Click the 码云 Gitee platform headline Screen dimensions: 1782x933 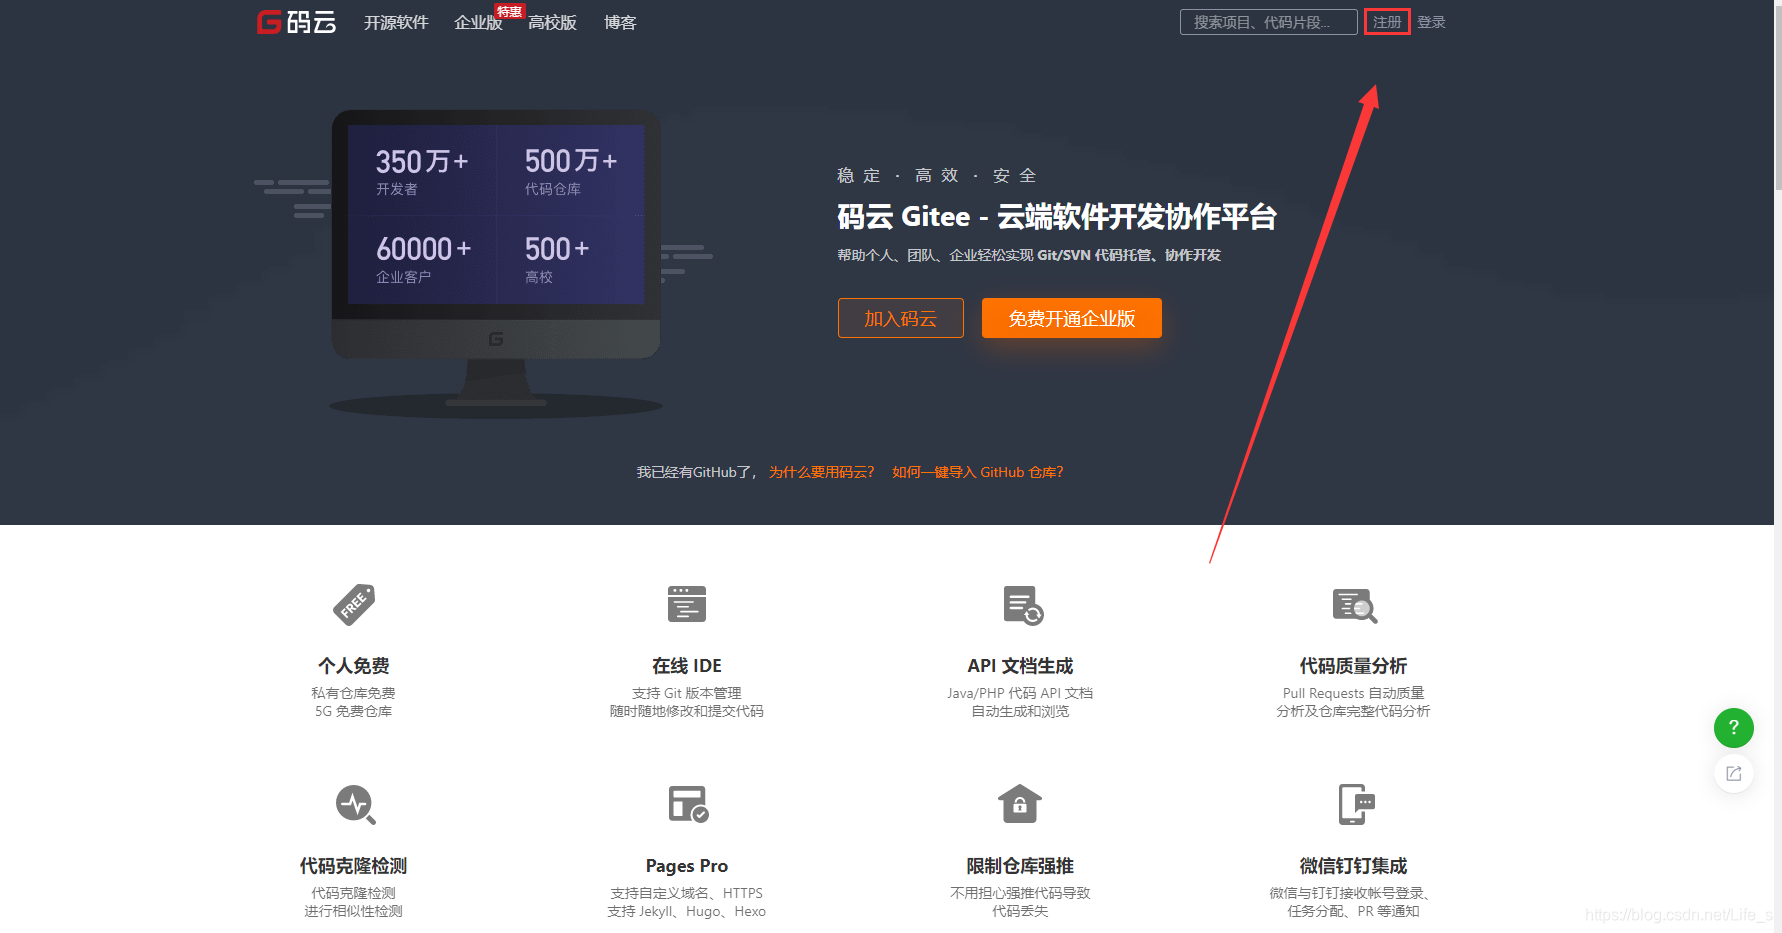tap(1057, 216)
